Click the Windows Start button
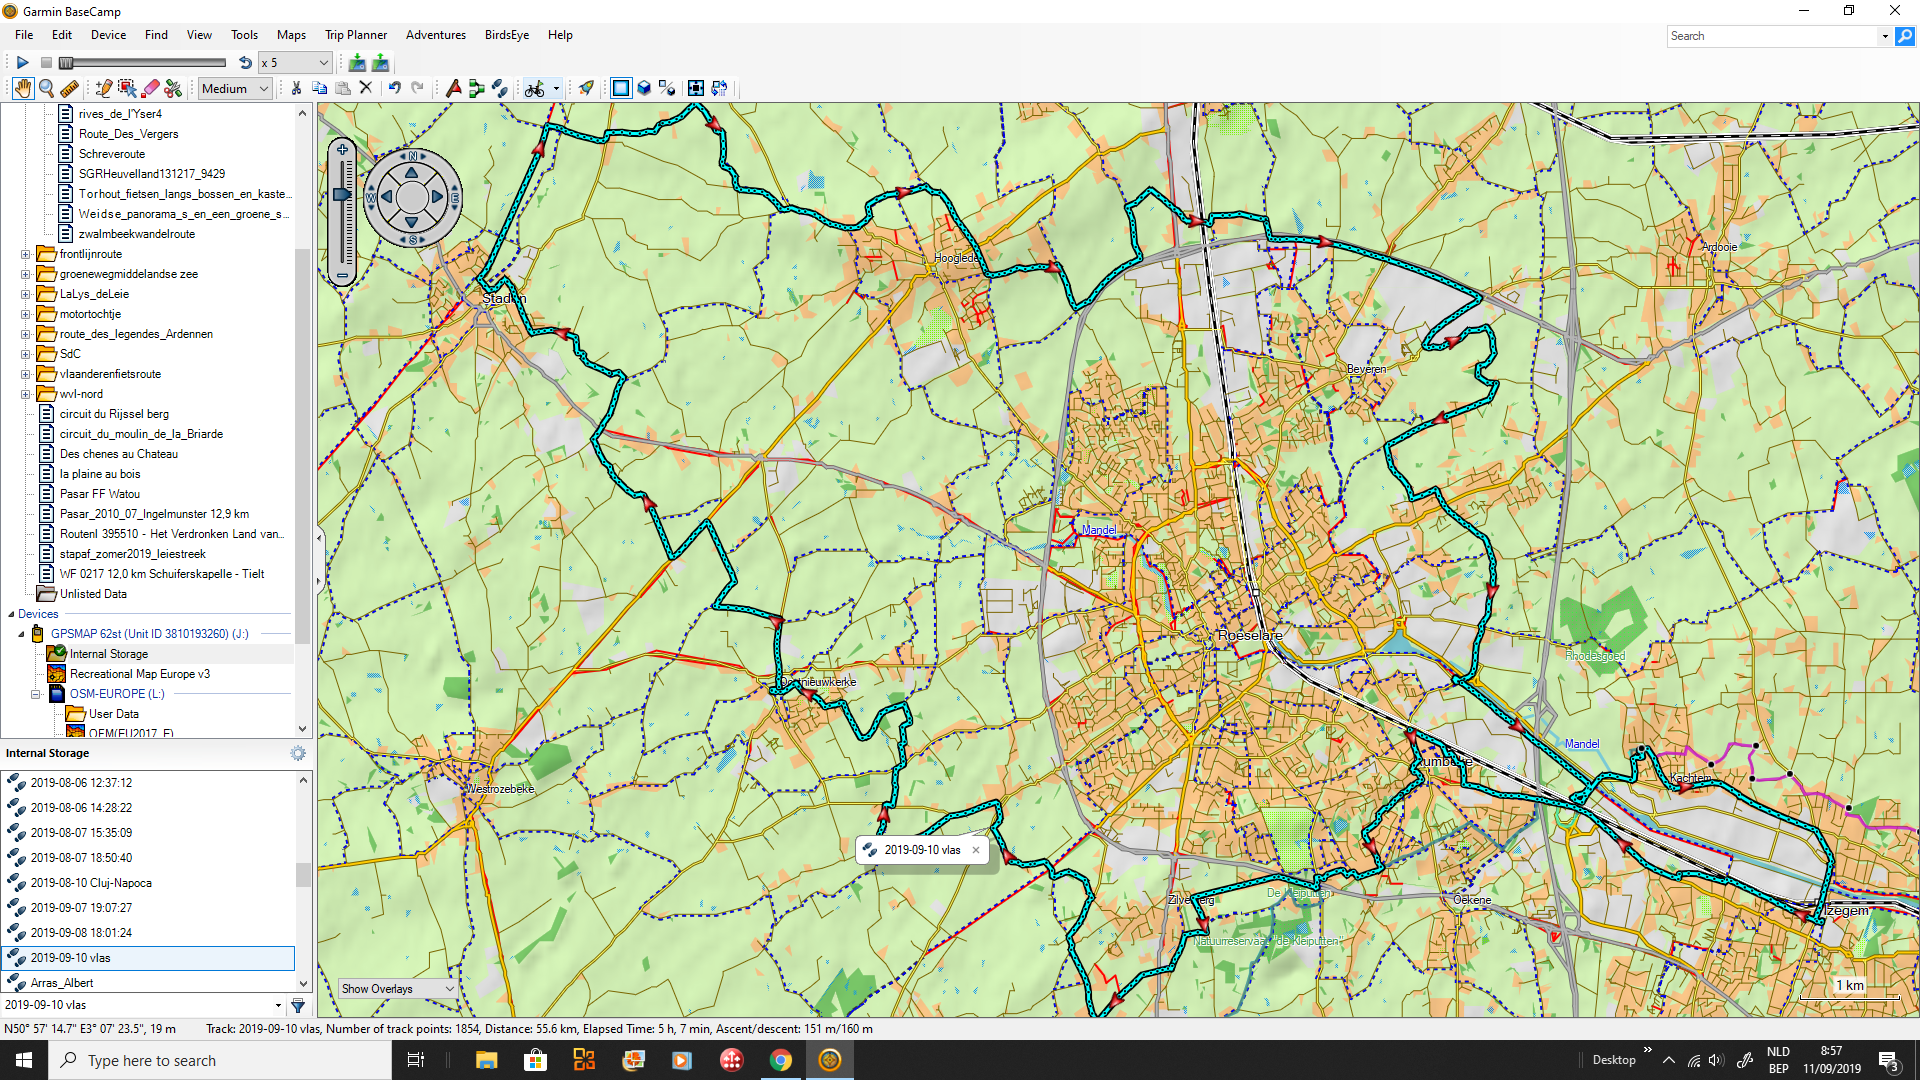Viewport: 1920px width, 1080px height. (x=24, y=1060)
